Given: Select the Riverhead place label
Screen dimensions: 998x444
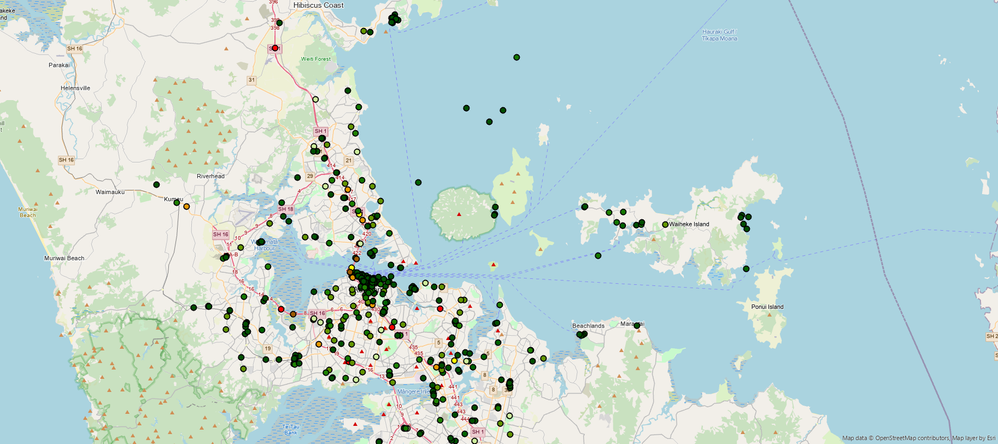Looking at the screenshot, I should pyautogui.click(x=211, y=176).
